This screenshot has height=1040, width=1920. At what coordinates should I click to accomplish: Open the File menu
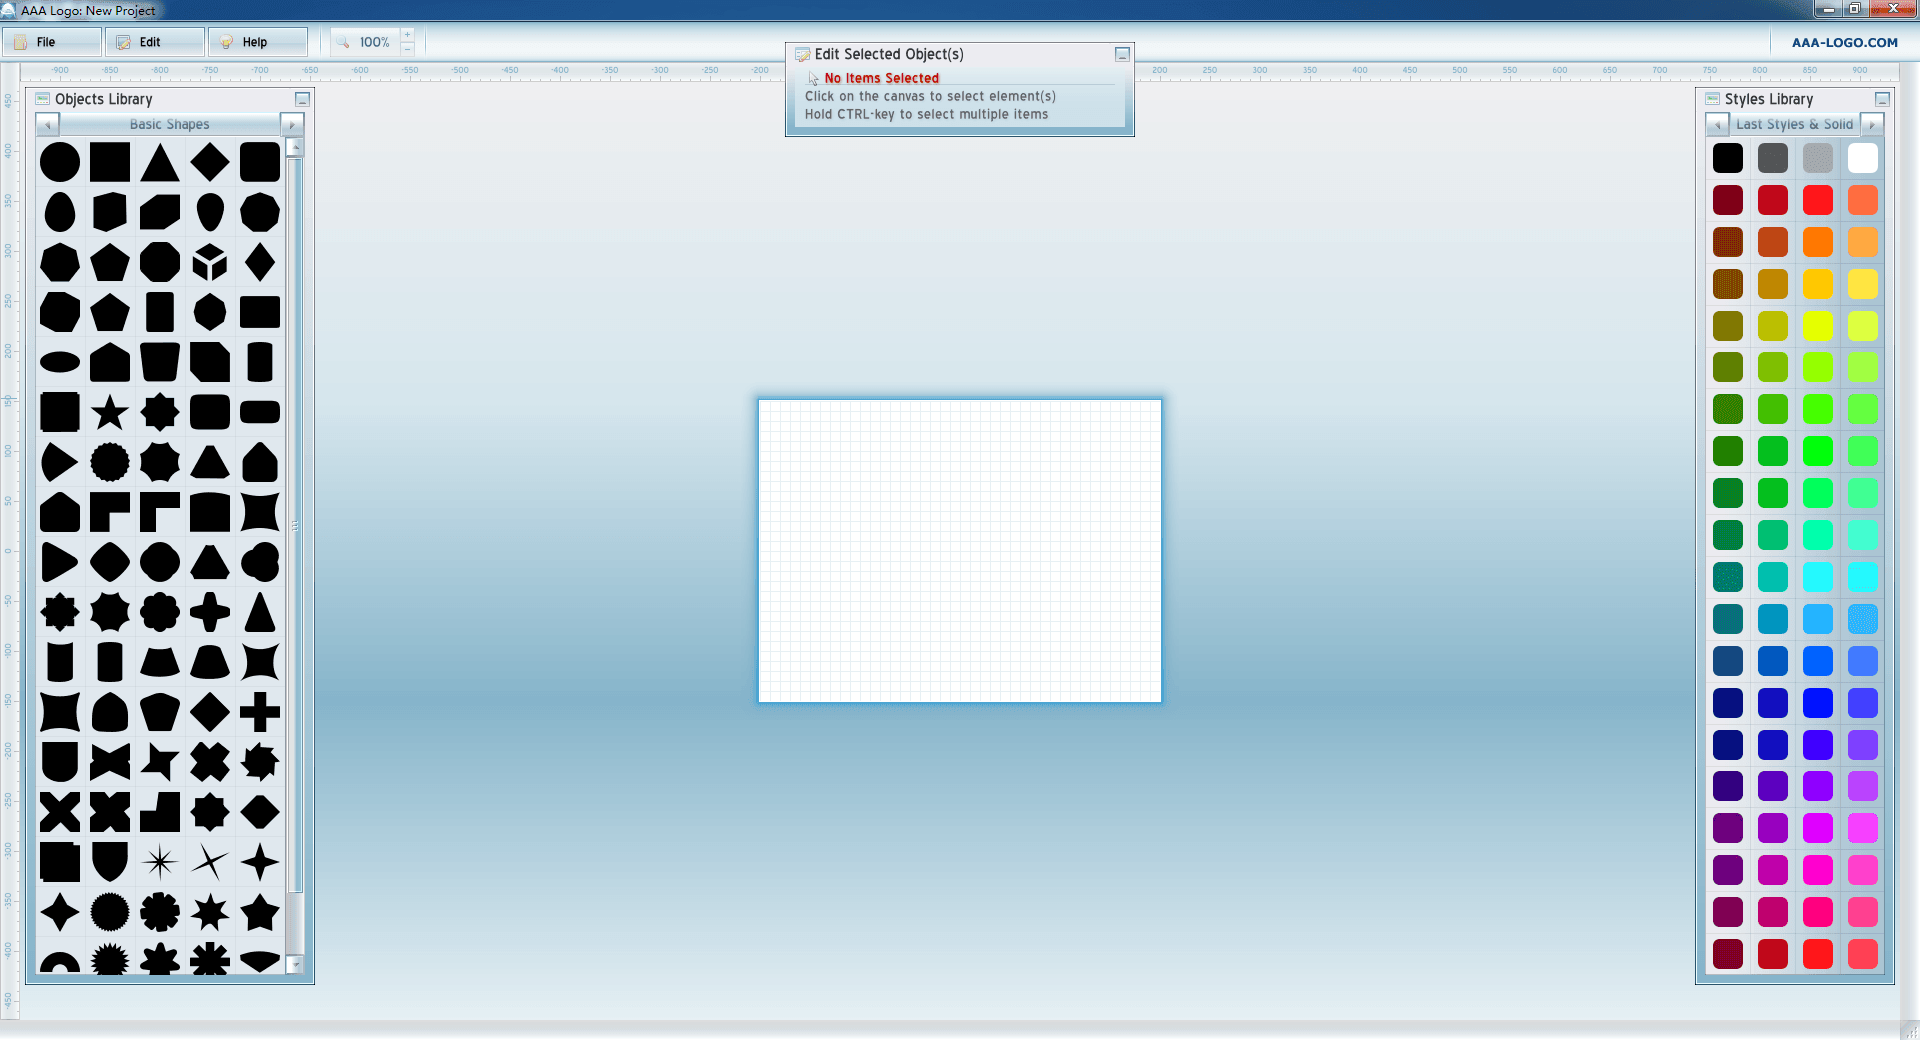pos(46,42)
